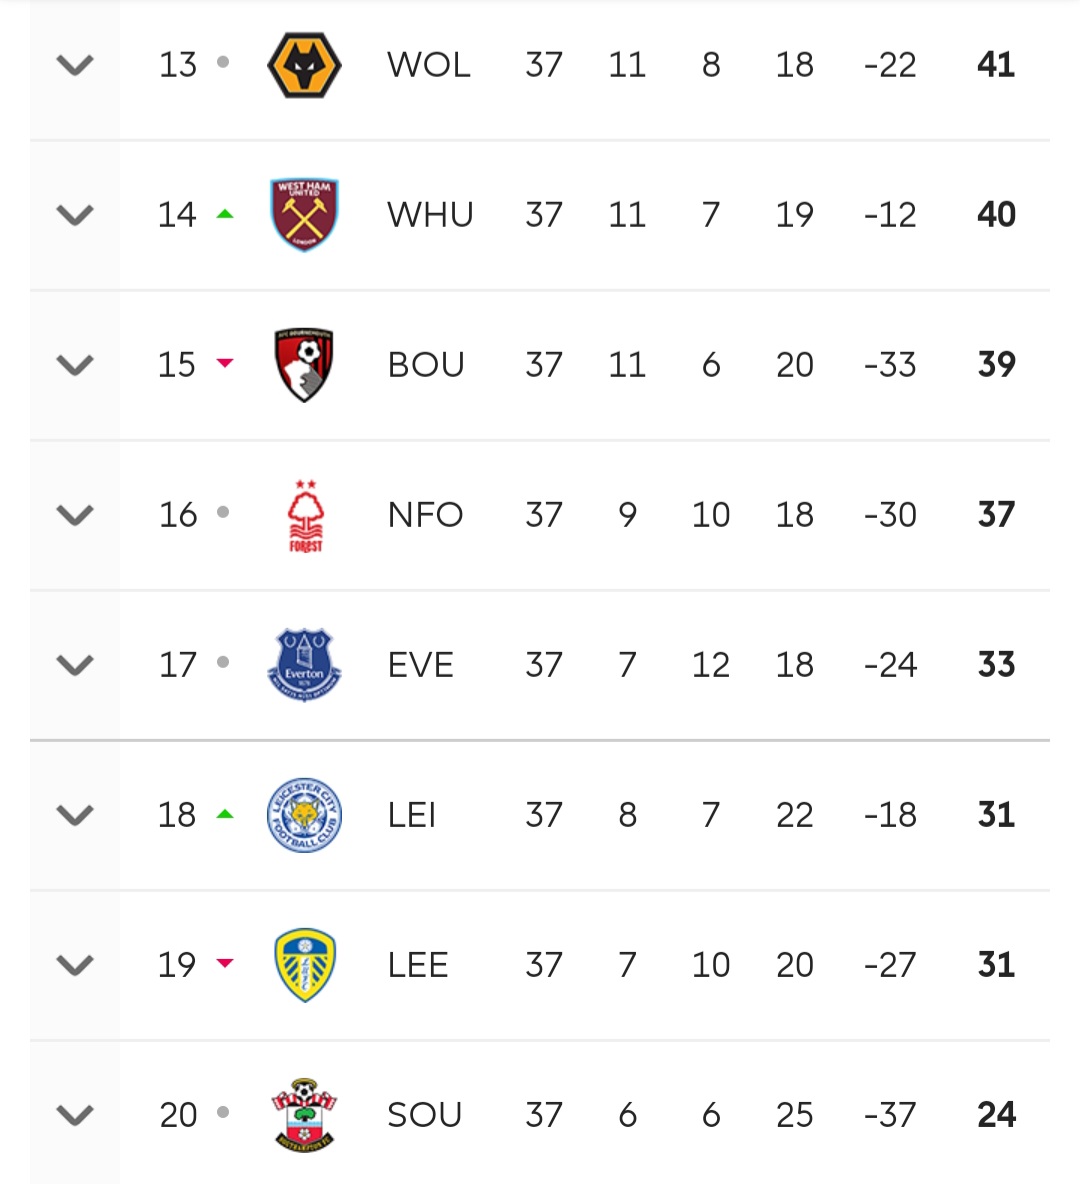Image resolution: width=1080 pixels, height=1184 pixels.
Task: Click the Everton club crest
Action: pyautogui.click(x=304, y=665)
